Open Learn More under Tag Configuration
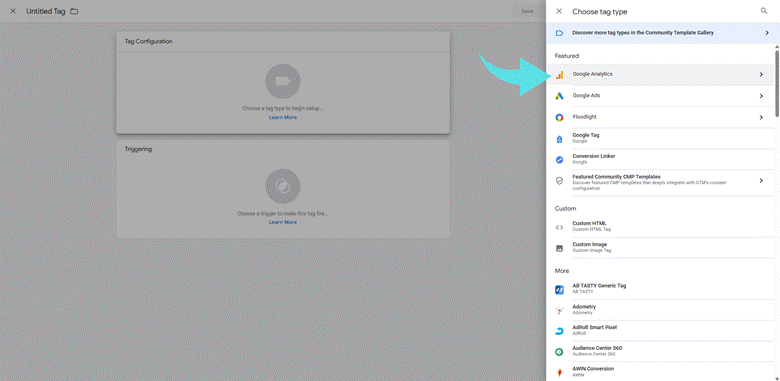 283,117
